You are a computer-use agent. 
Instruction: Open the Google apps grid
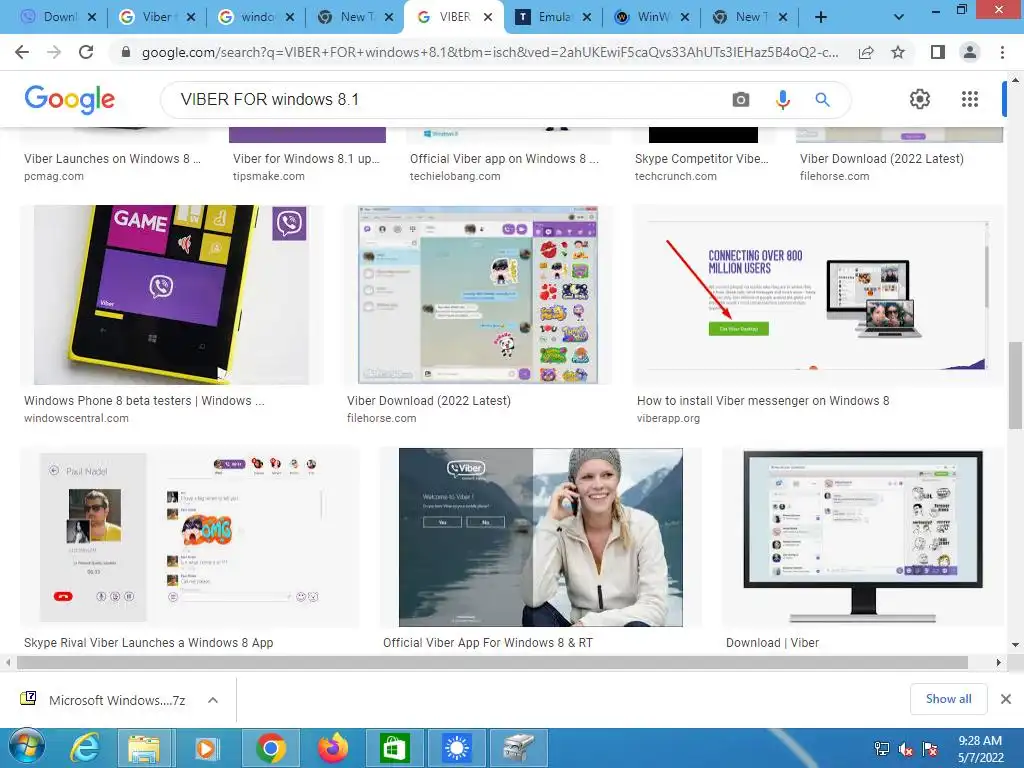(970, 99)
